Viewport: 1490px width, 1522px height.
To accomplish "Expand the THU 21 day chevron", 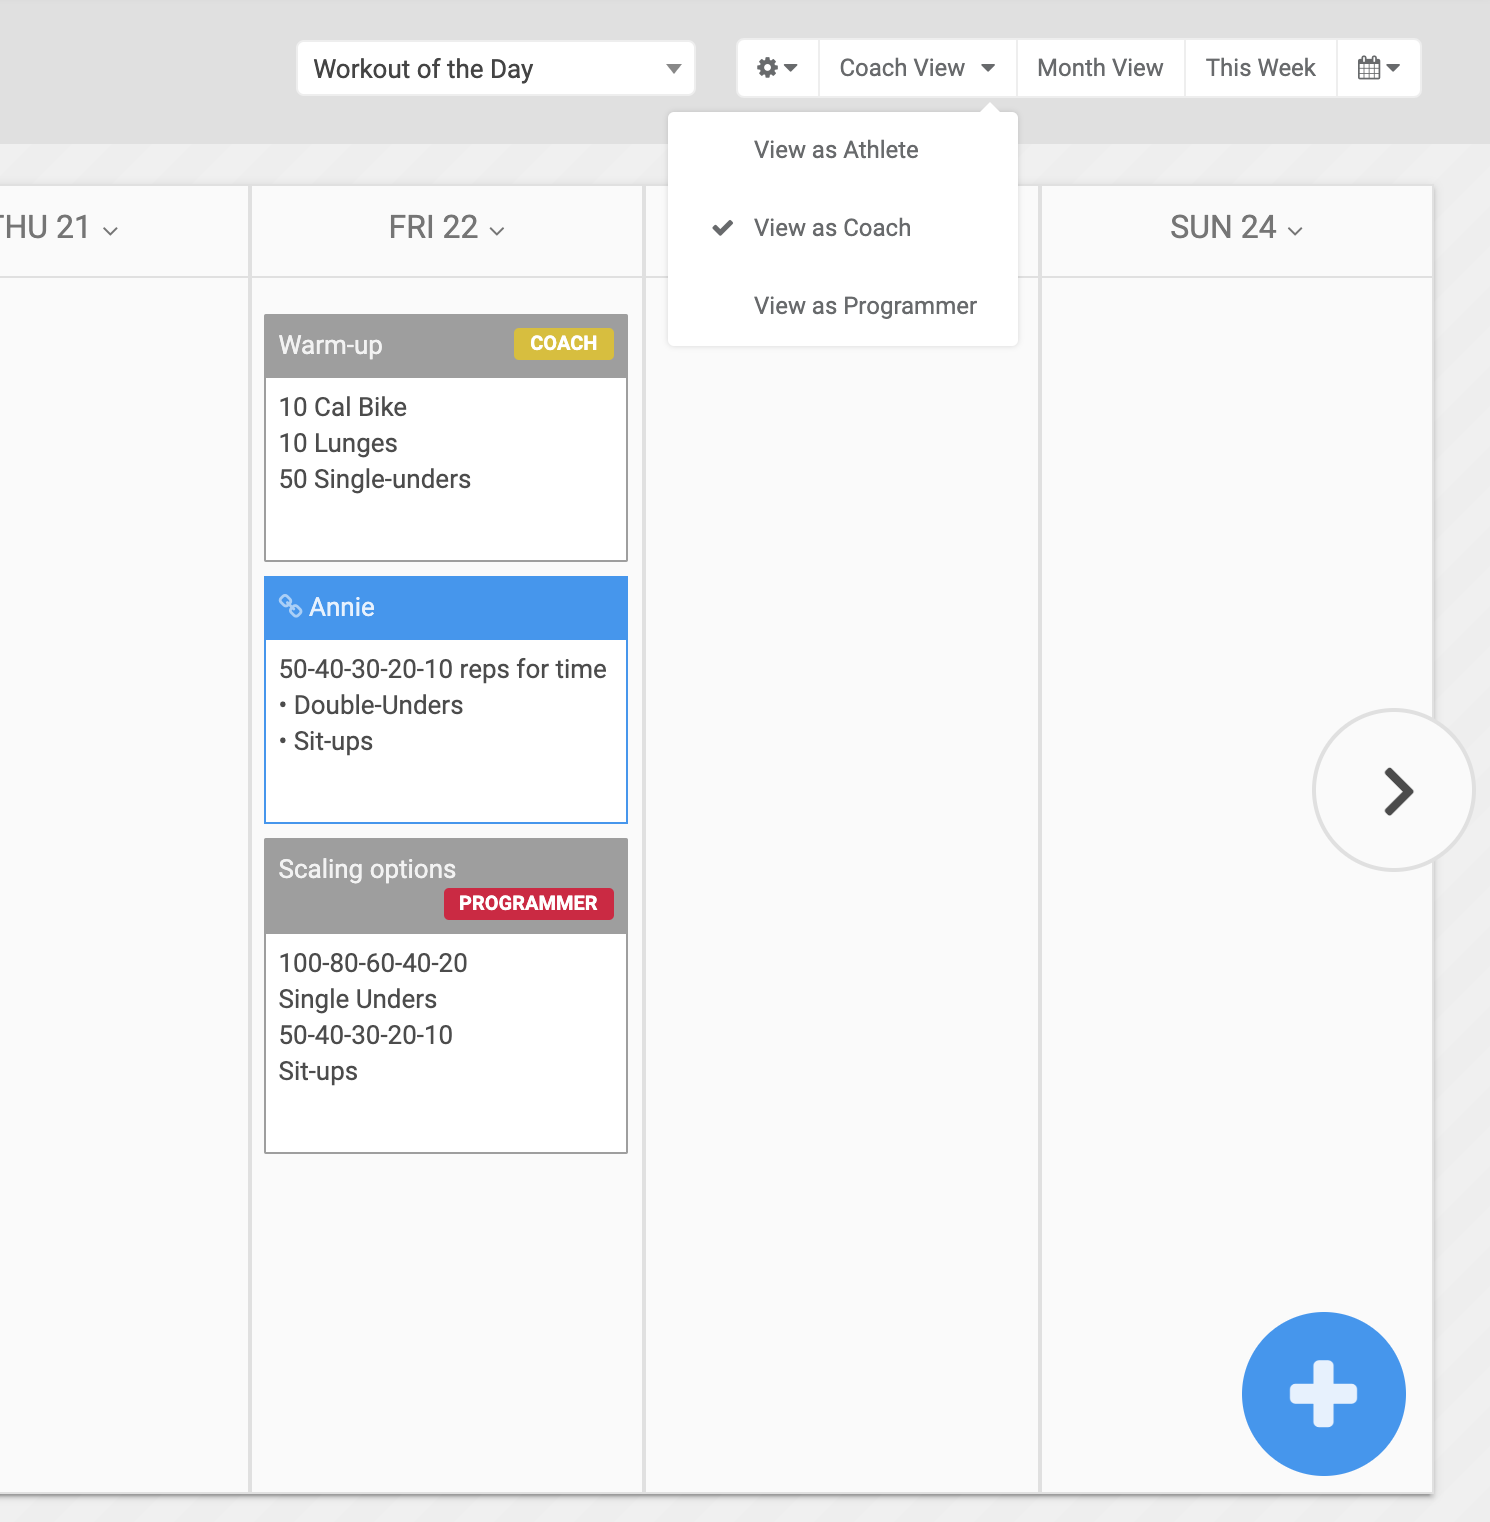I will pyautogui.click(x=110, y=231).
